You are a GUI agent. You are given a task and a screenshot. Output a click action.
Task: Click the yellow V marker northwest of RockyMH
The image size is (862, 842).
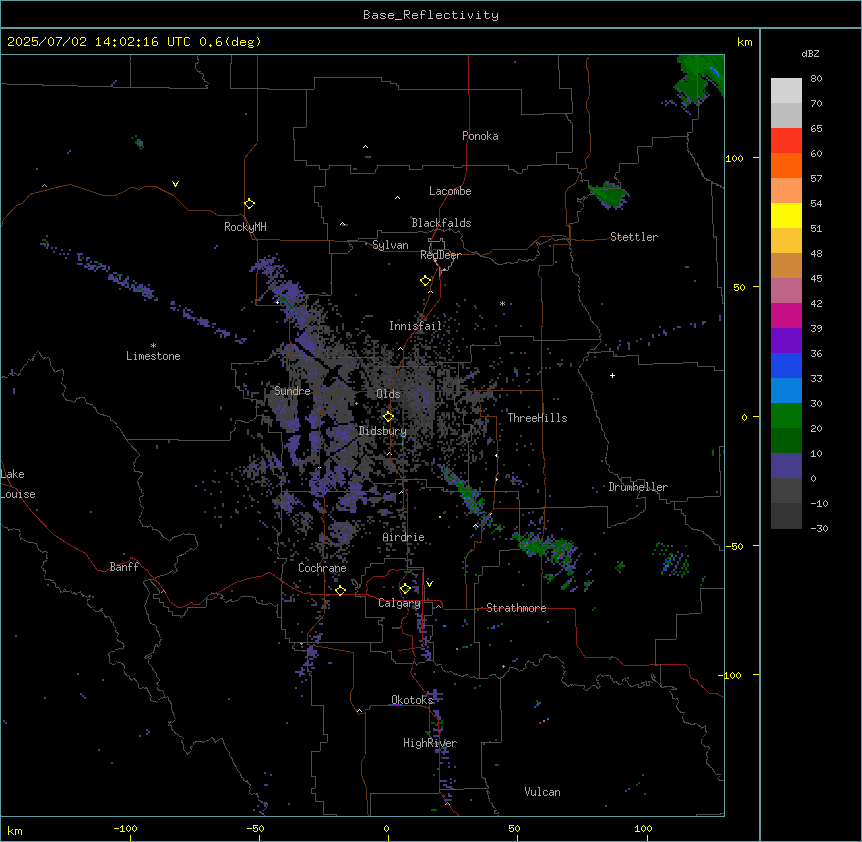(x=175, y=184)
